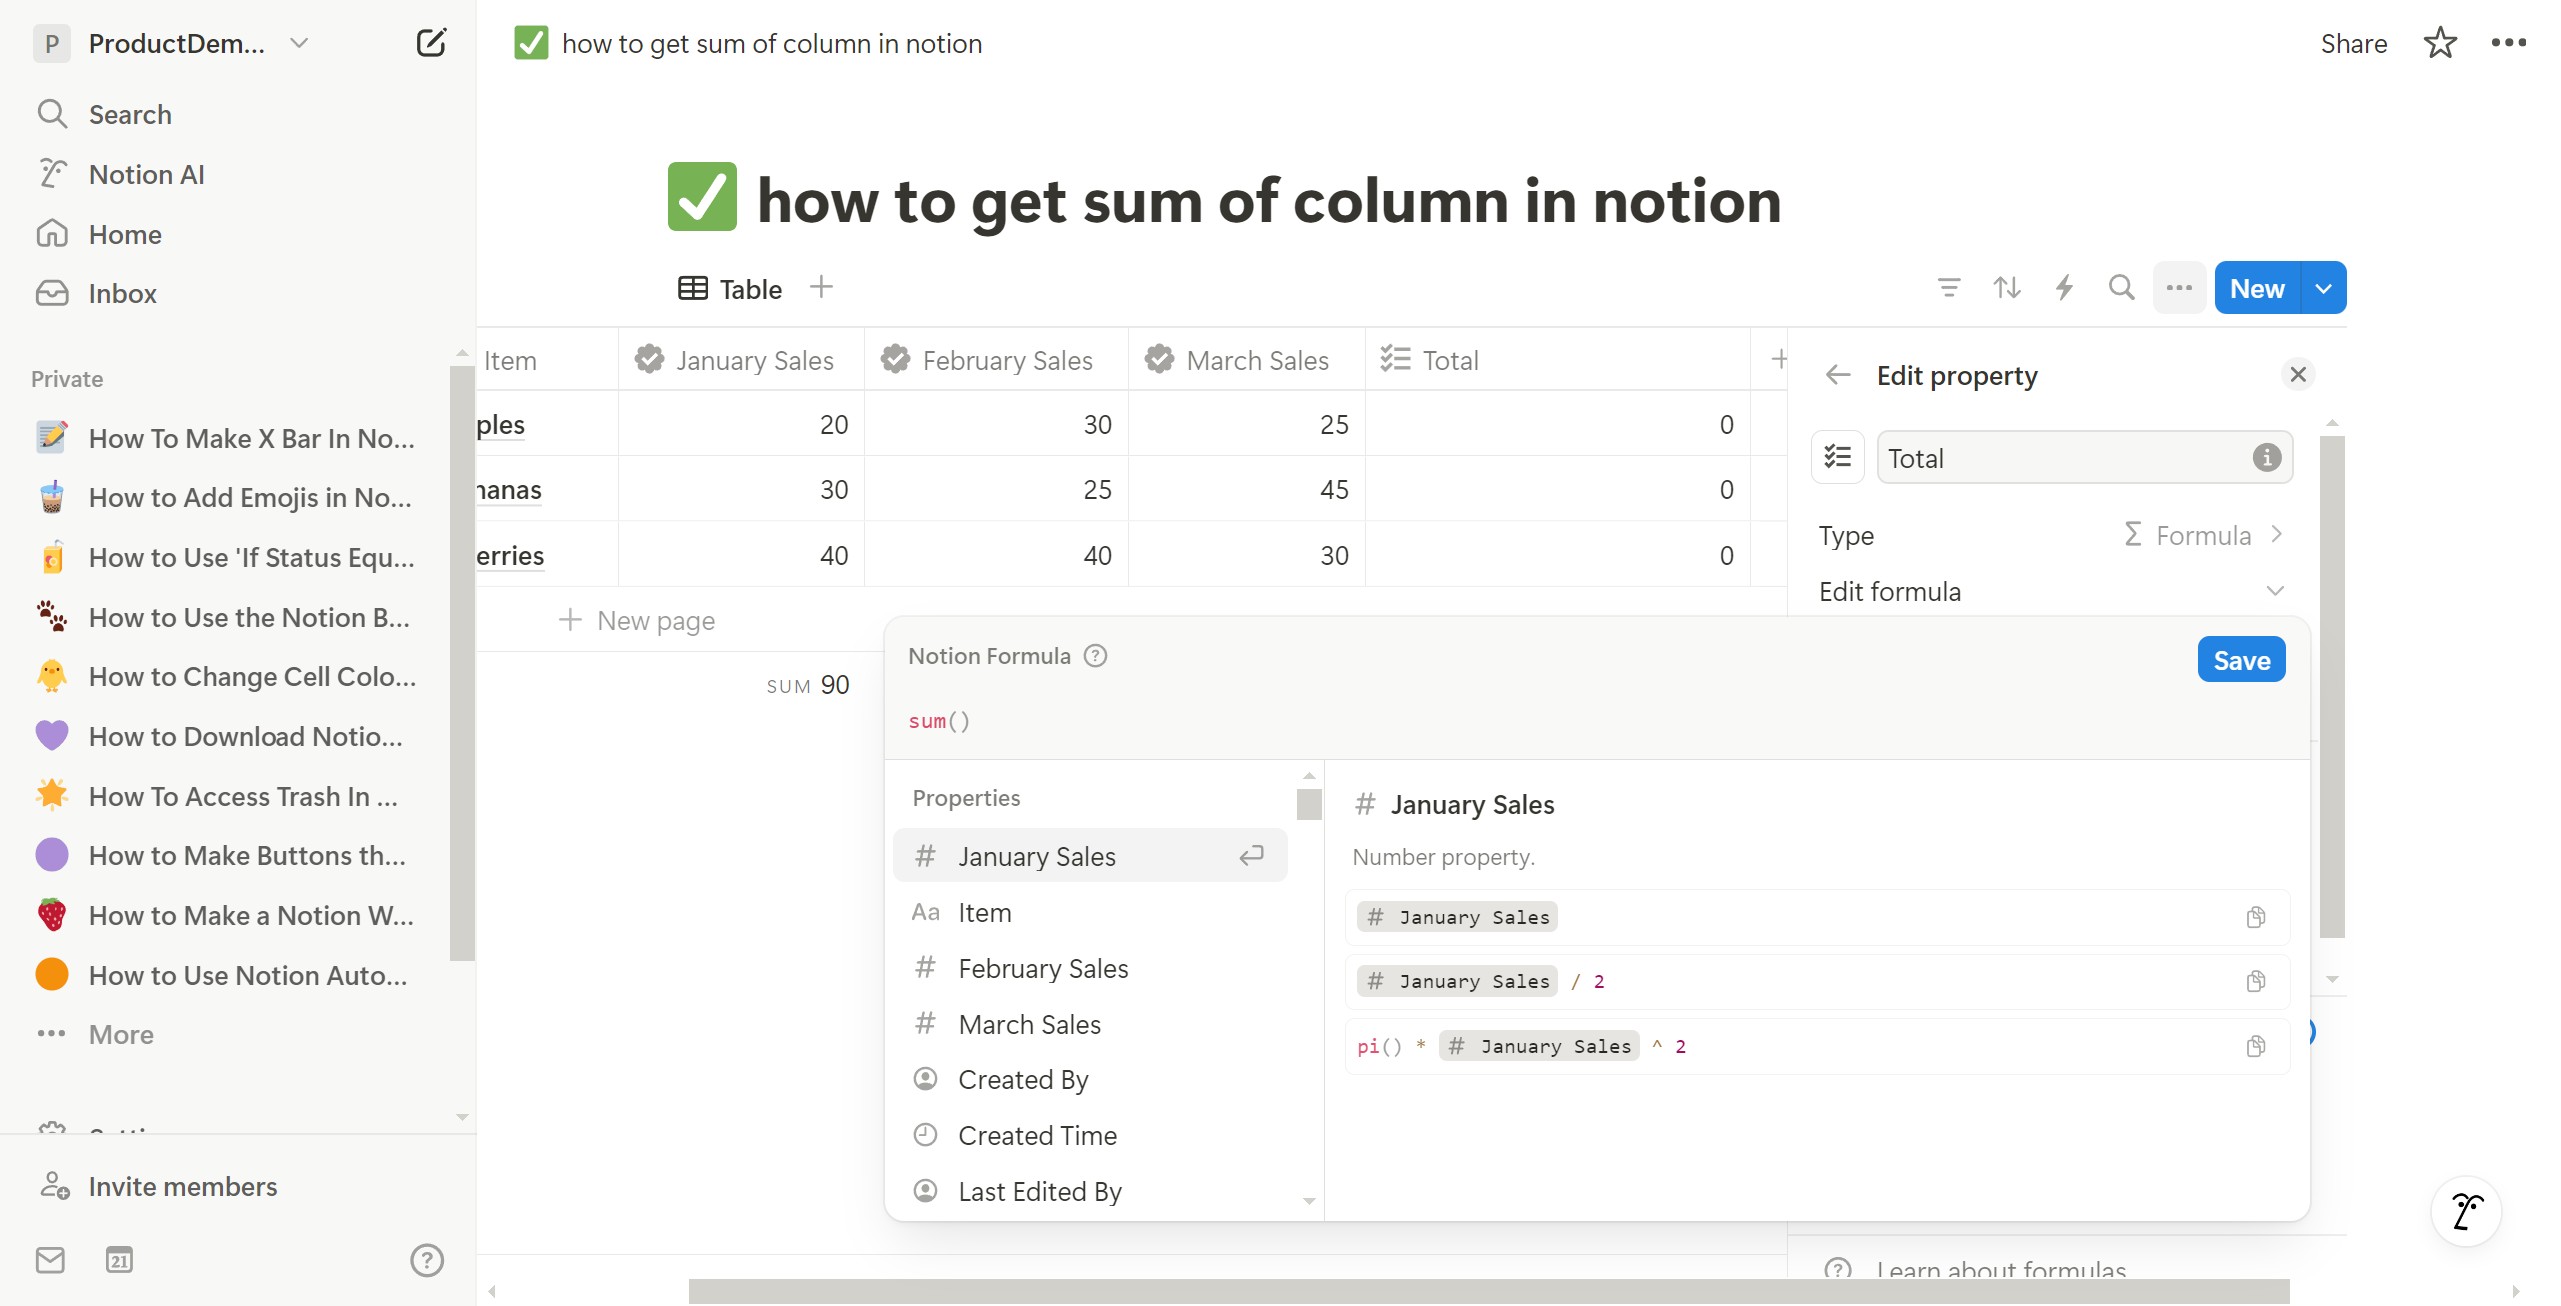Copy the January Sales / 2 example
Image resolution: width=2561 pixels, height=1306 pixels.
(x=2256, y=981)
